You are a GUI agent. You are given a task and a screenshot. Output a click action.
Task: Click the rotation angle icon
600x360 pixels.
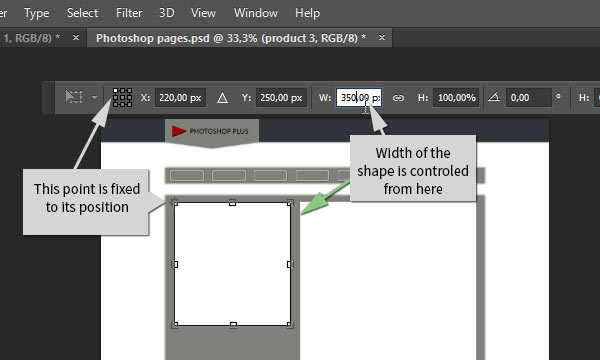pos(494,97)
